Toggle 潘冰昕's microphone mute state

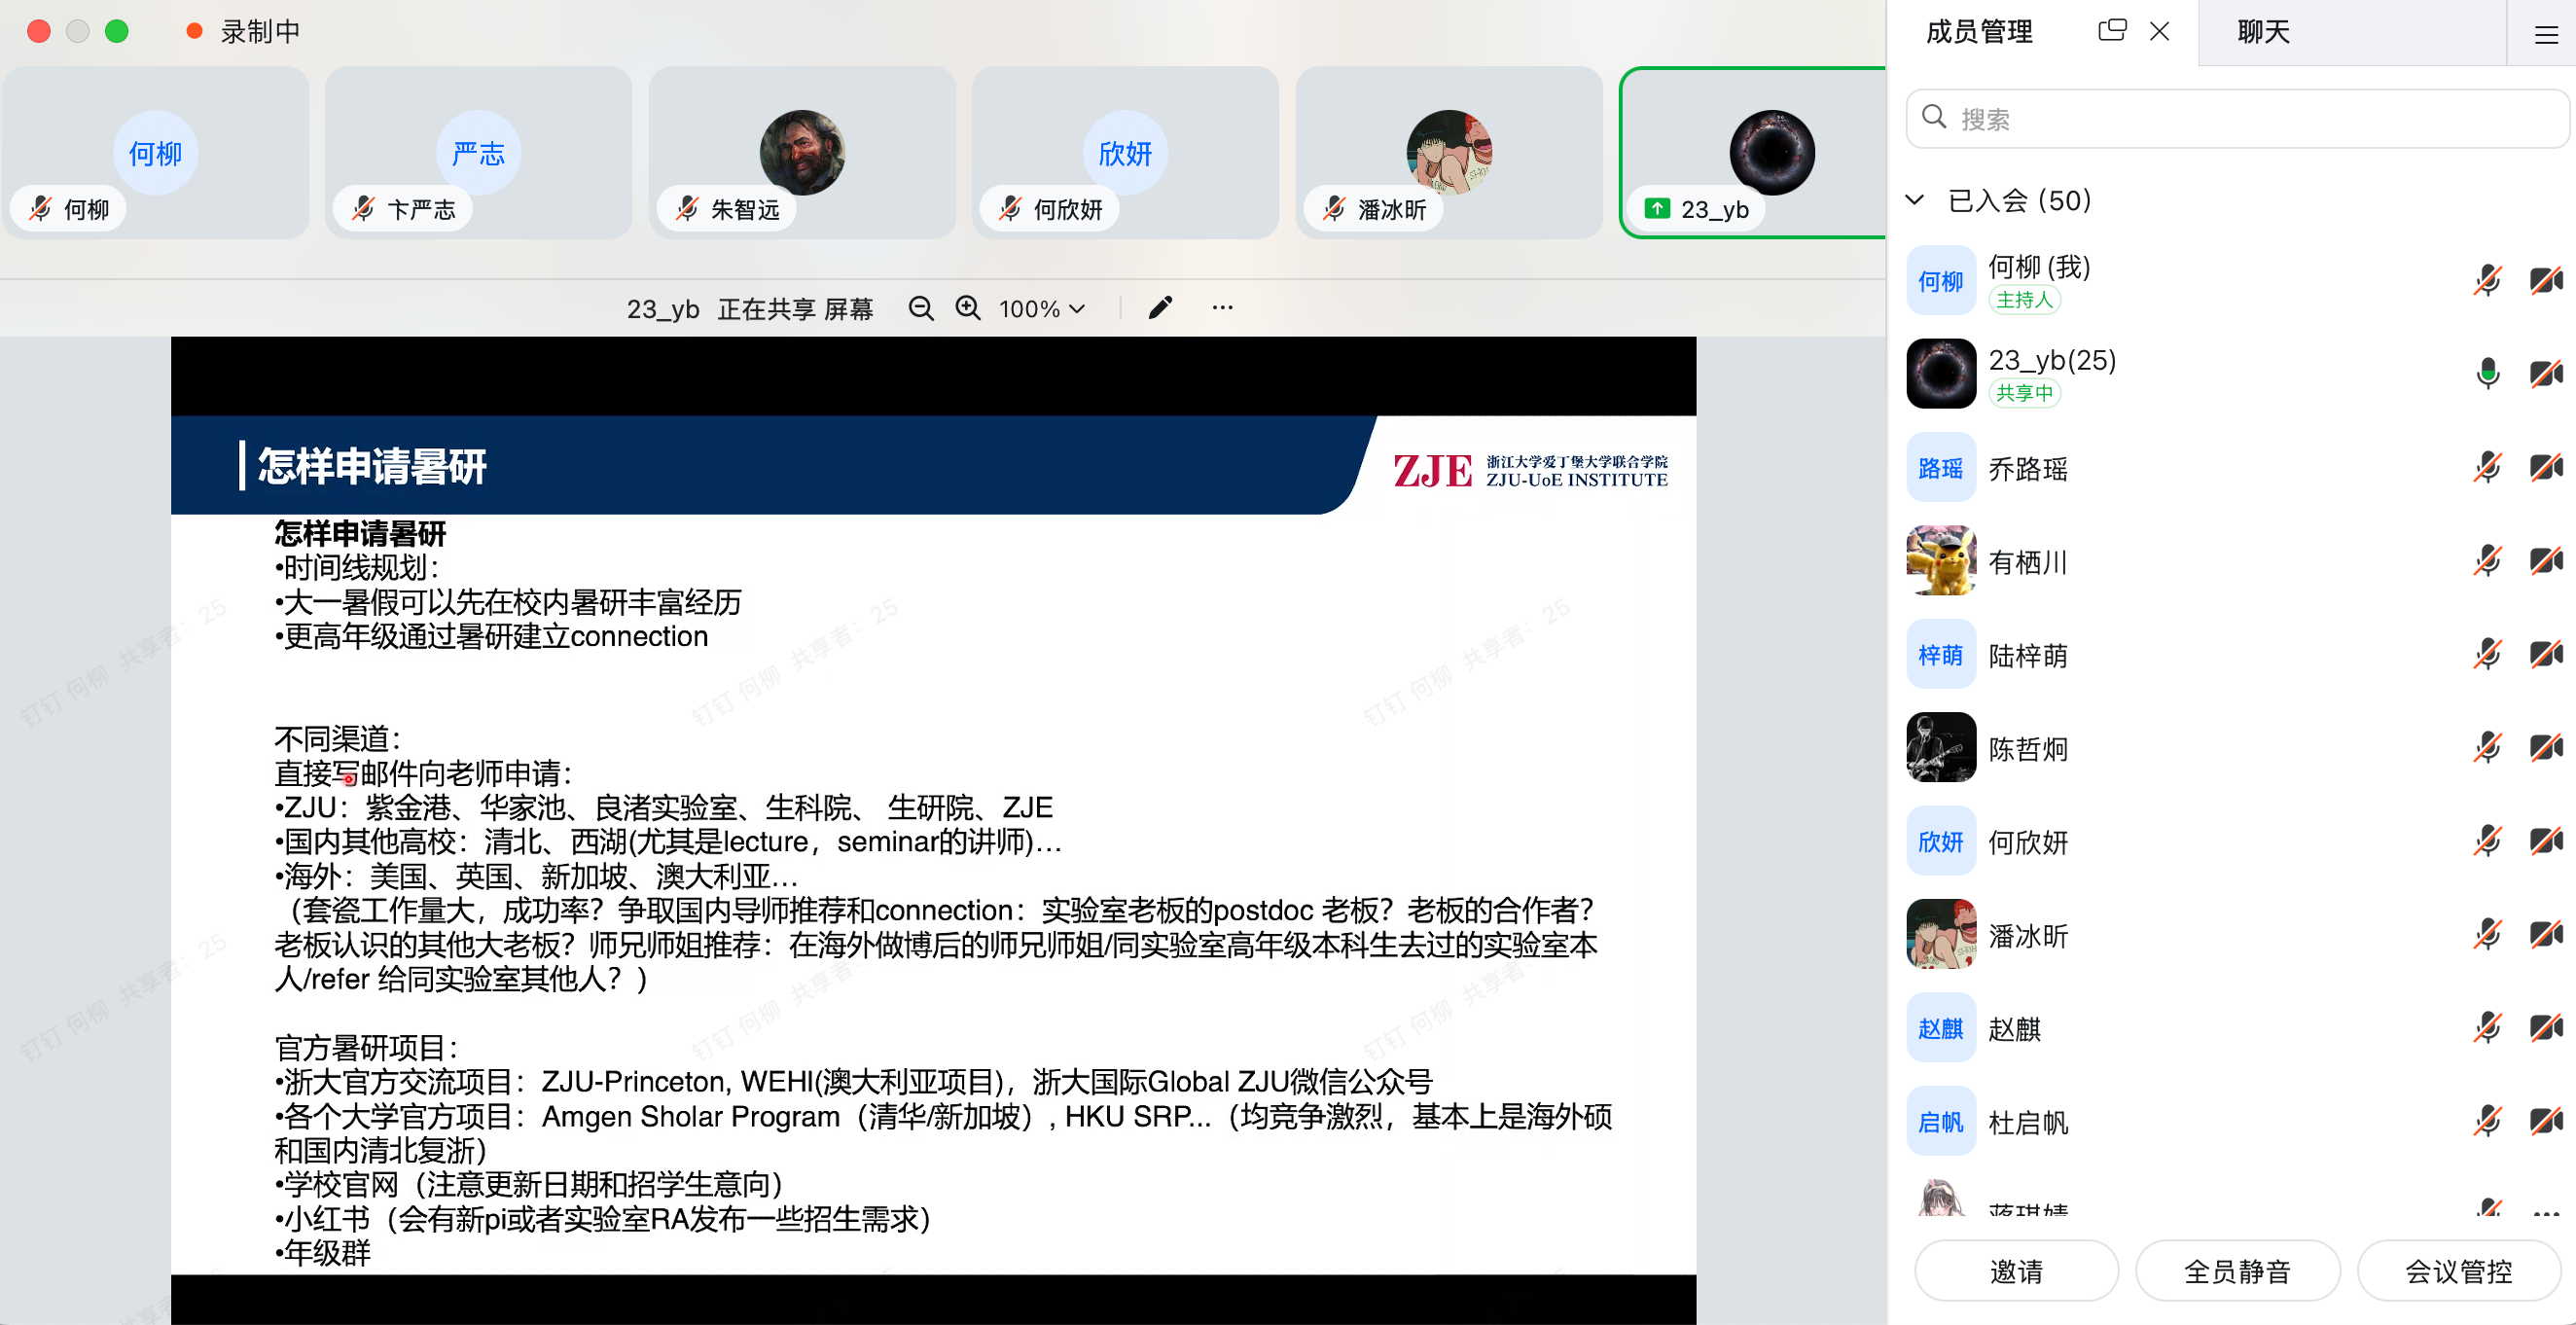(x=2487, y=934)
